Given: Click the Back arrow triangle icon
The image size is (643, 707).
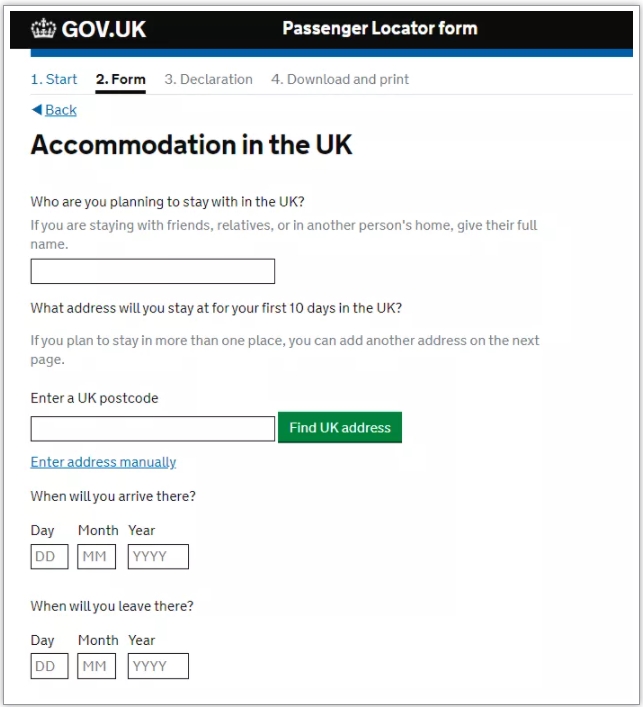Looking at the screenshot, I should [37, 109].
